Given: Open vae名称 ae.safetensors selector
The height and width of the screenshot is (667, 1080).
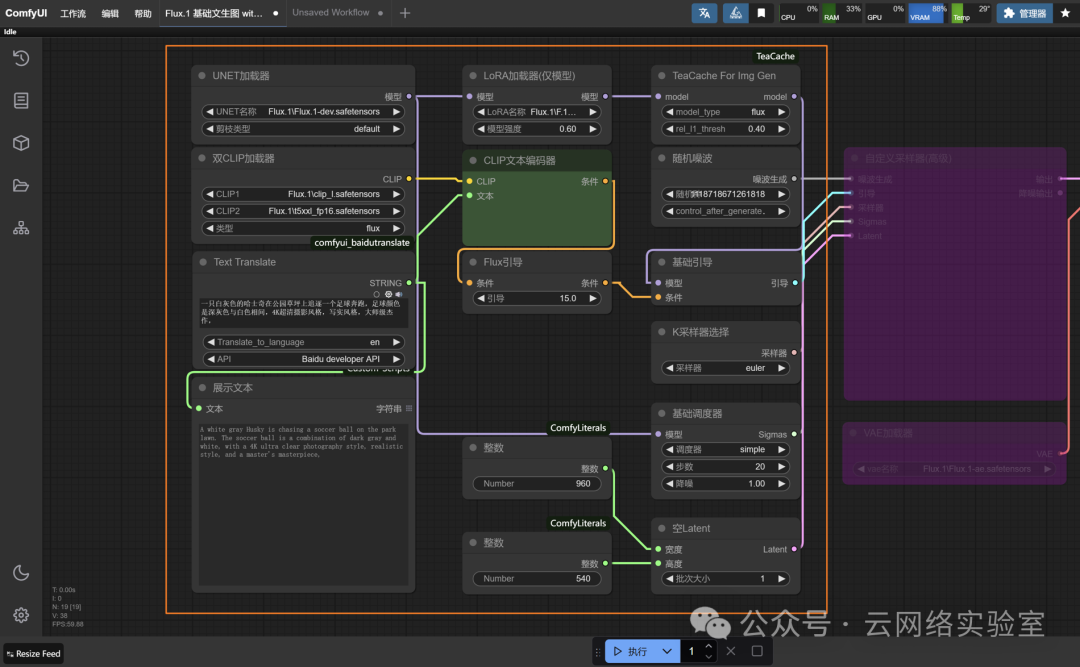Looking at the screenshot, I should 954,469.
